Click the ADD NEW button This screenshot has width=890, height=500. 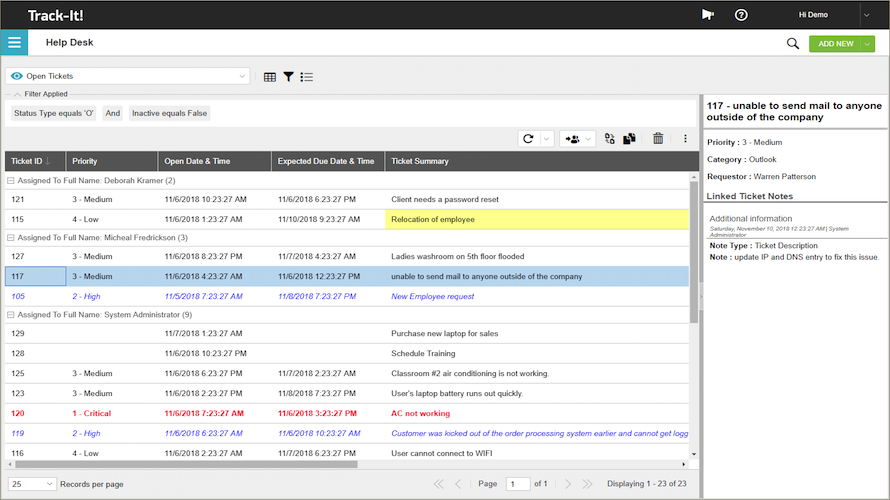click(x=835, y=44)
